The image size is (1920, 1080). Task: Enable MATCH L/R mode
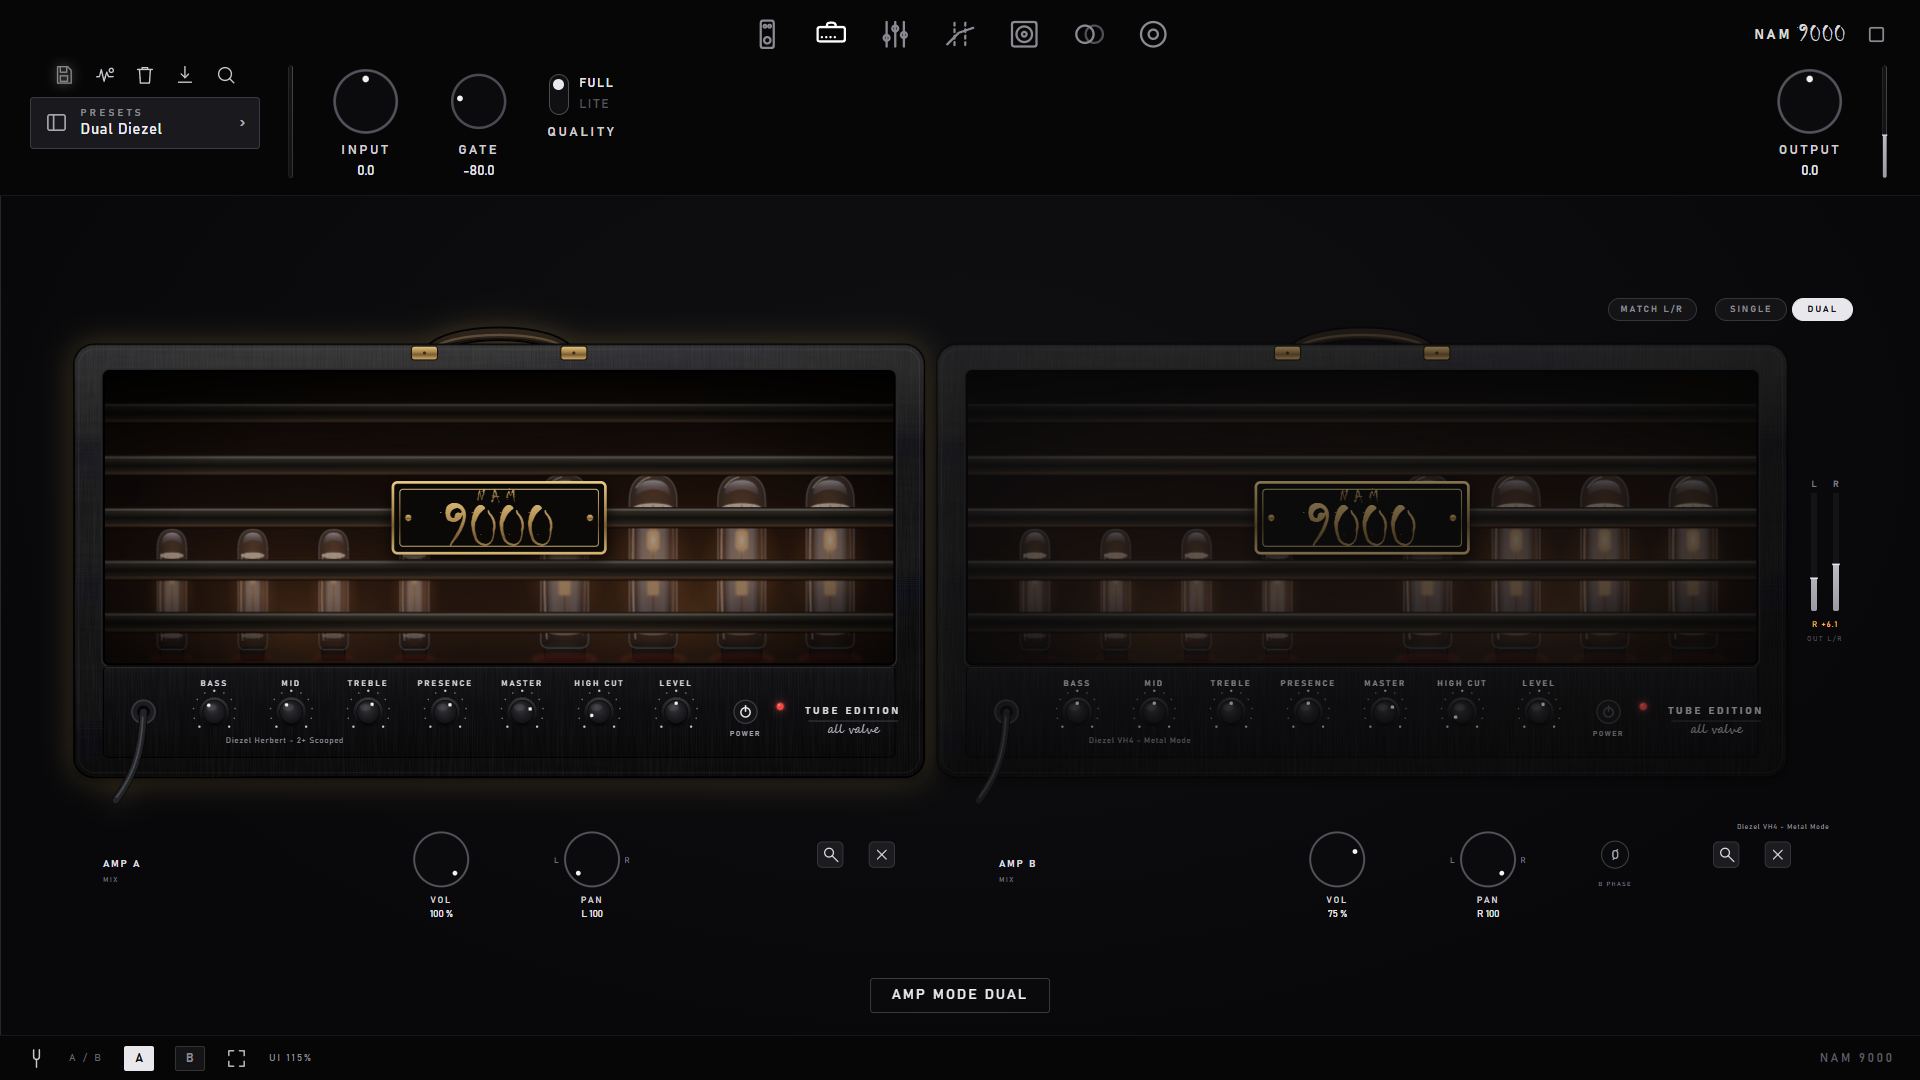pyautogui.click(x=1652, y=309)
